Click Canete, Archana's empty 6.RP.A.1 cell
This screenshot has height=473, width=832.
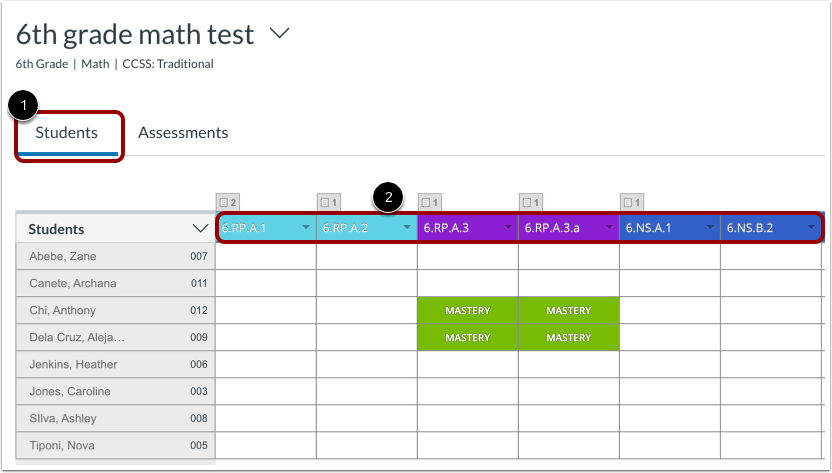coord(266,284)
